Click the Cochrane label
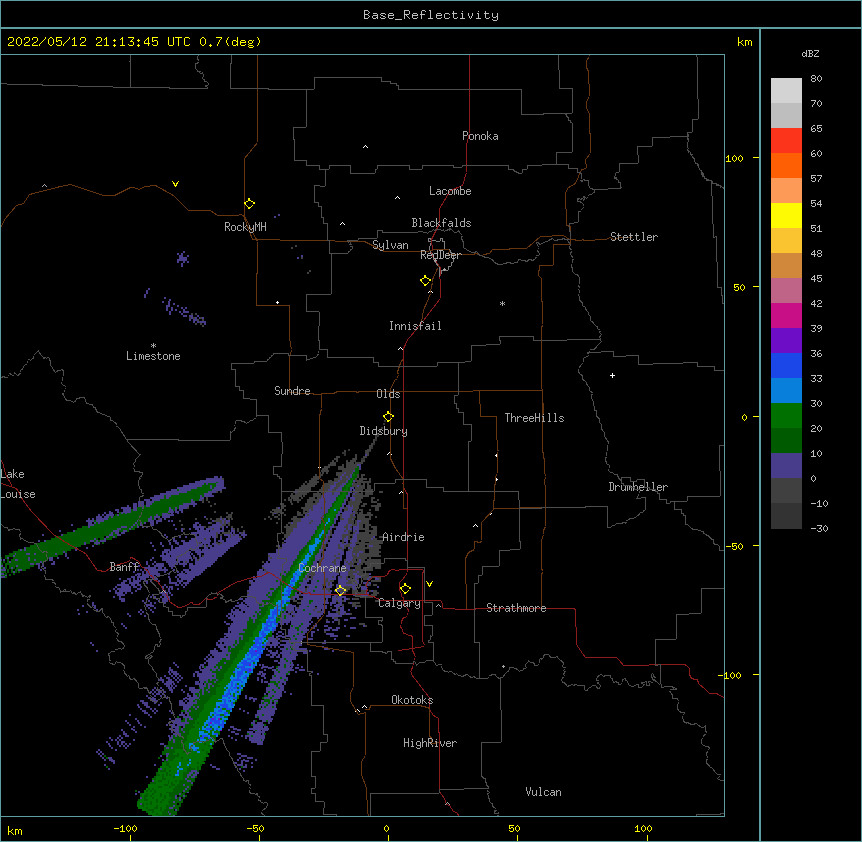Image resolution: width=862 pixels, height=842 pixels. click(x=323, y=568)
